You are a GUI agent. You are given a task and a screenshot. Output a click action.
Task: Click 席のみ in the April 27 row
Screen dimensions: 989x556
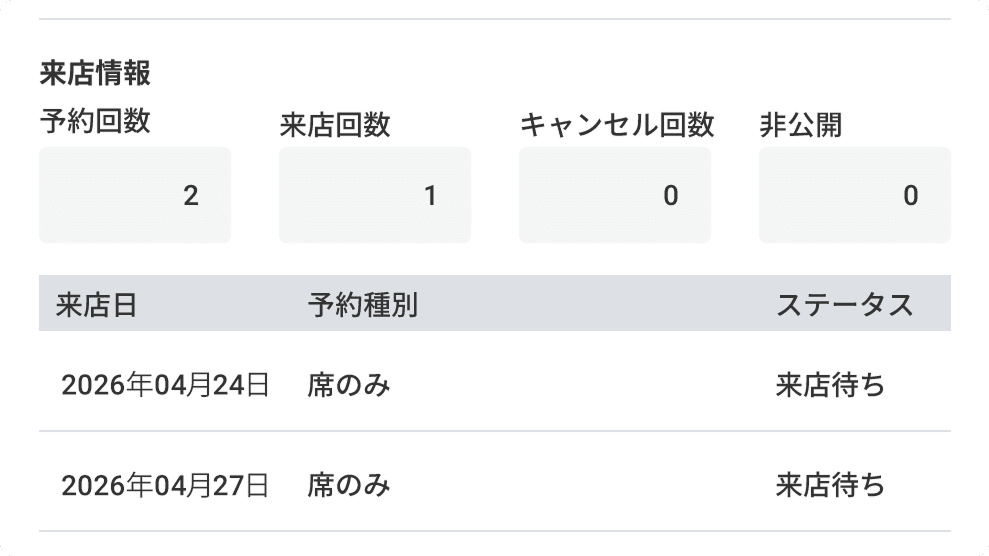click(348, 486)
